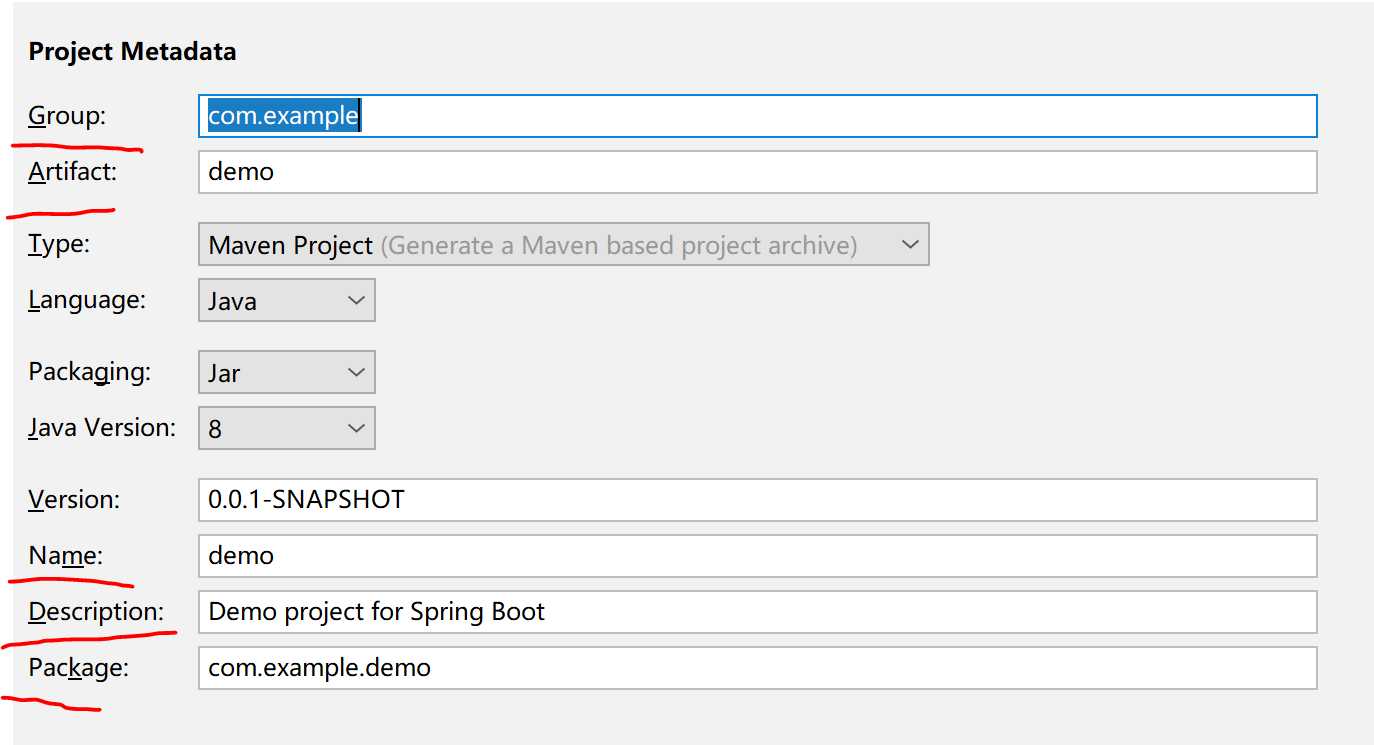Click the Java Version label
The image size is (1374, 745).
102,428
